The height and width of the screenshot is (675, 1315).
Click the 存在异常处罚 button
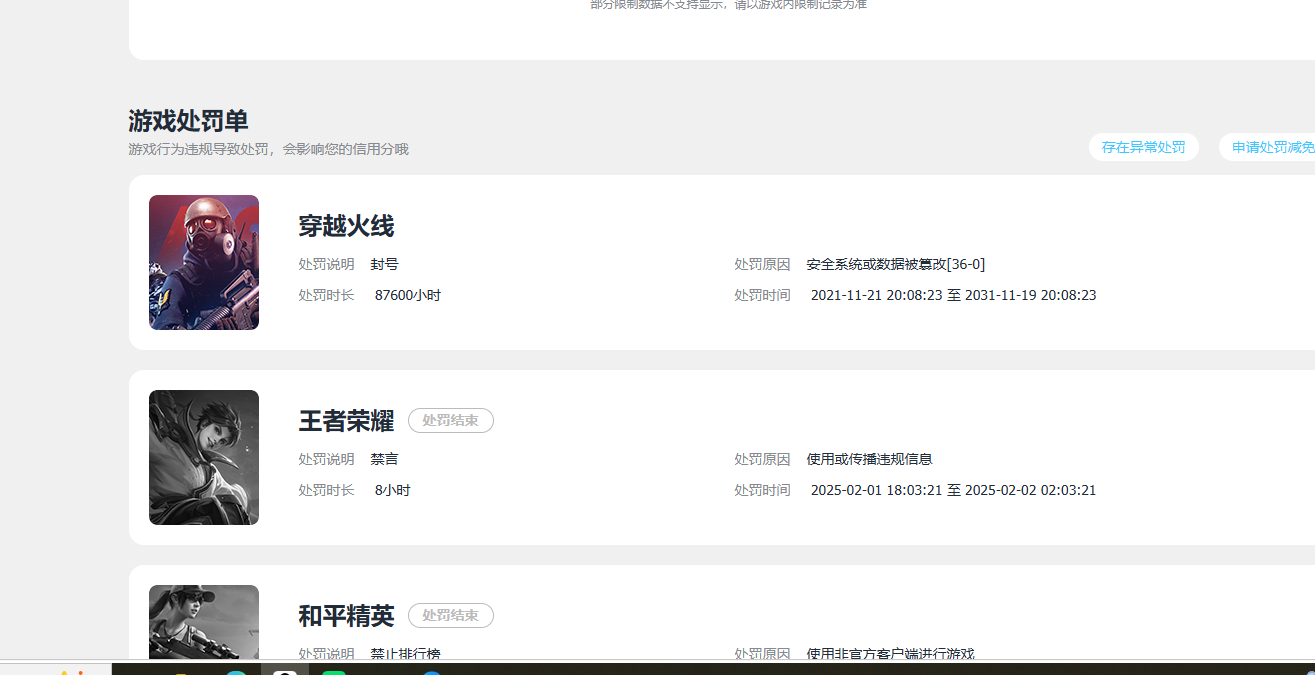pyautogui.click(x=1143, y=147)
